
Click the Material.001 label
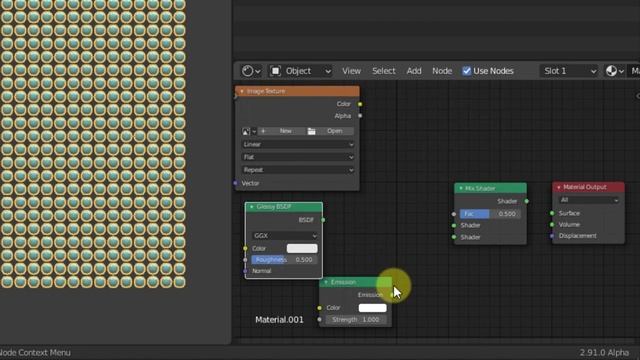click(279, 320)
